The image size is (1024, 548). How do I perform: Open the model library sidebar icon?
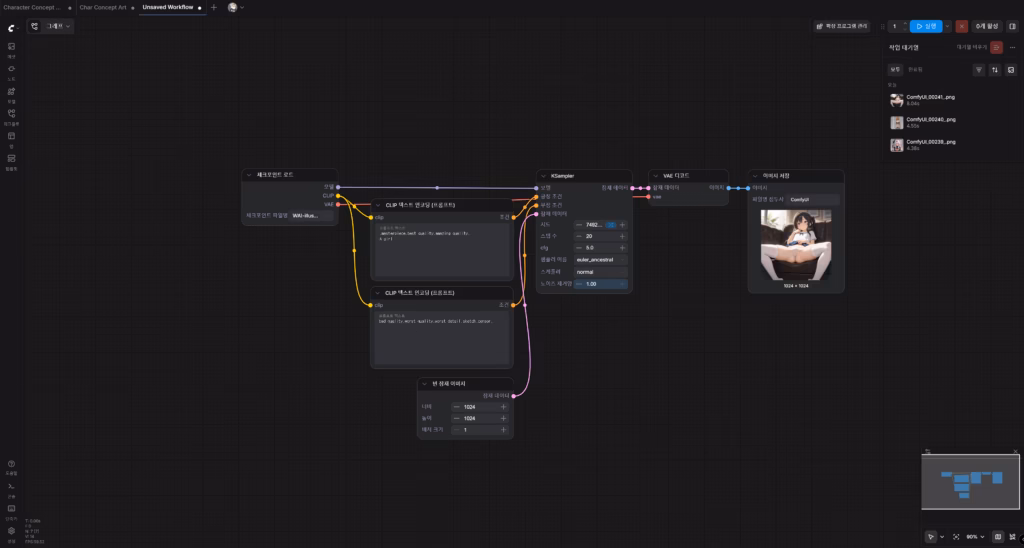click(x=11, y=93)
